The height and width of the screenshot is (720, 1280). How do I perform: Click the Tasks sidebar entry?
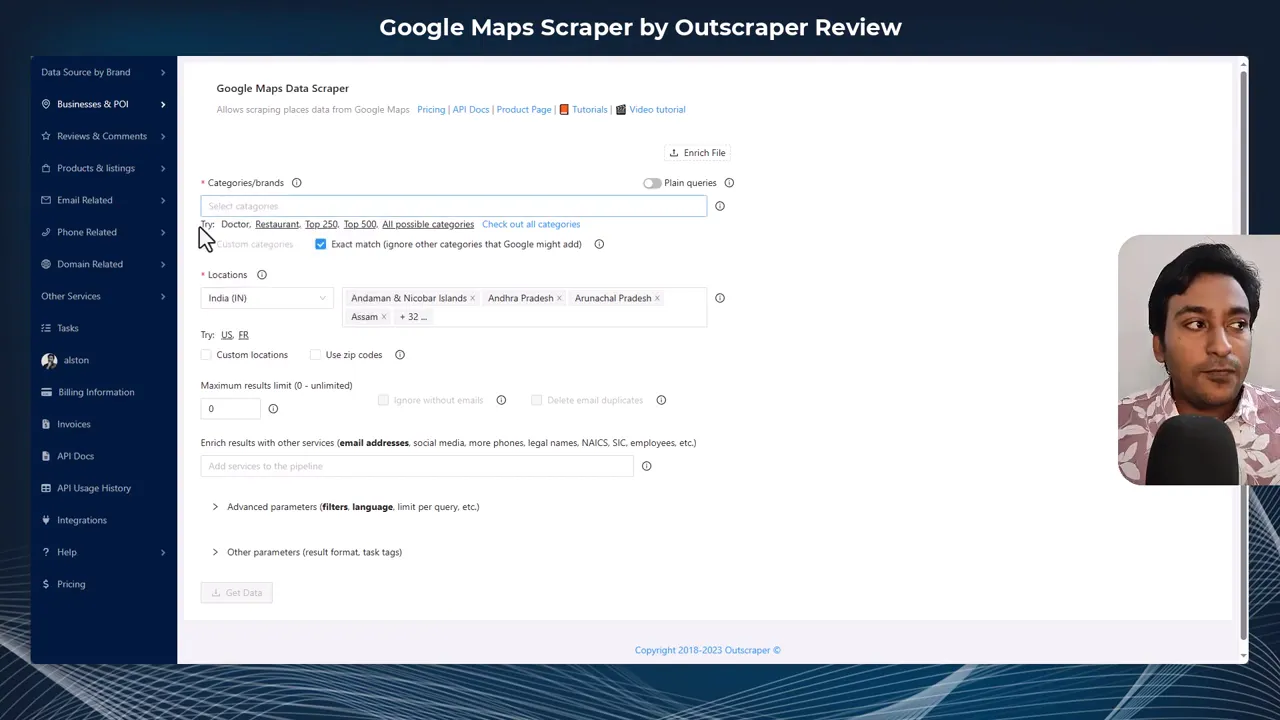(67, 328)
